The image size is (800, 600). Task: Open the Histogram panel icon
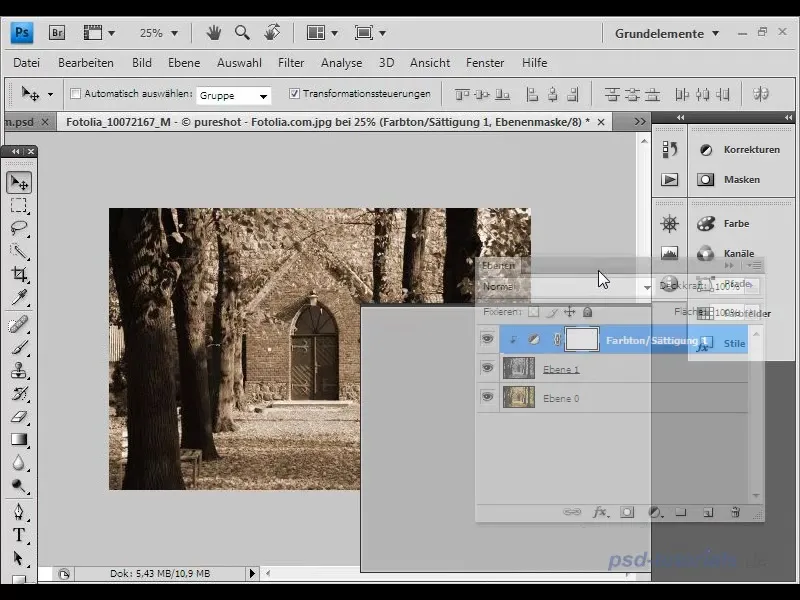669,253
